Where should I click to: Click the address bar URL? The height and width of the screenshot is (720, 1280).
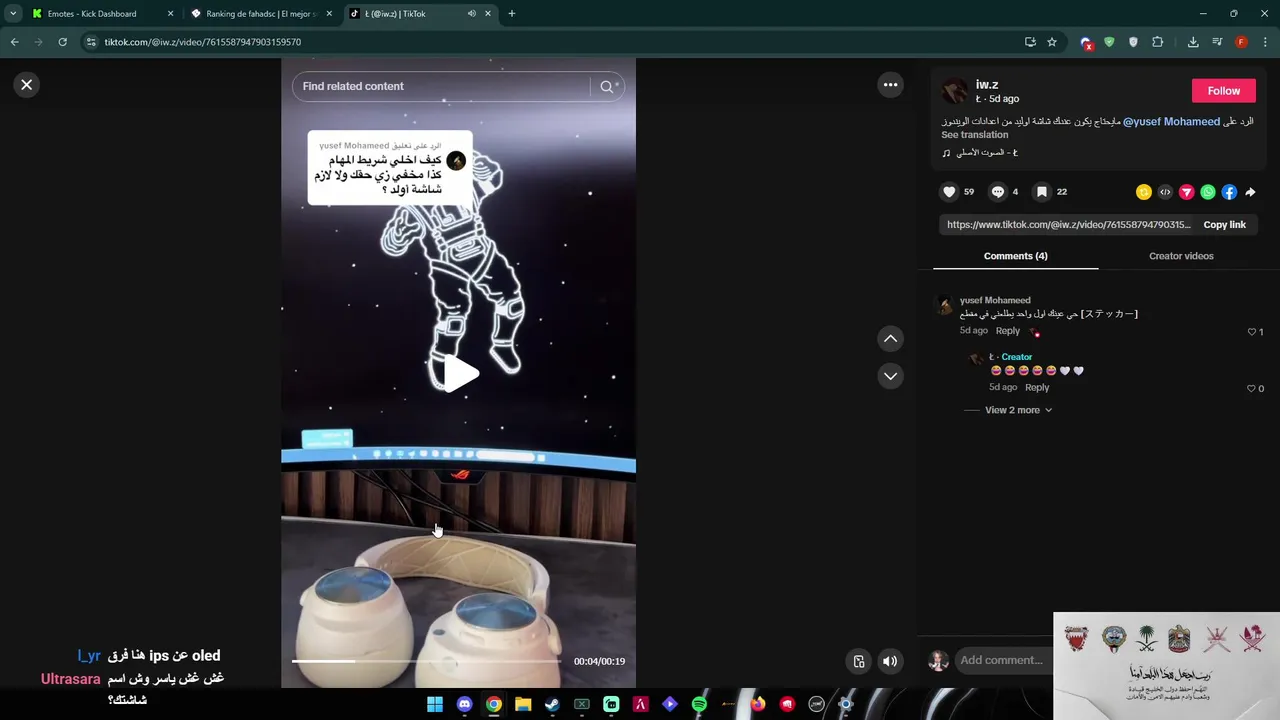click(203, 42)
